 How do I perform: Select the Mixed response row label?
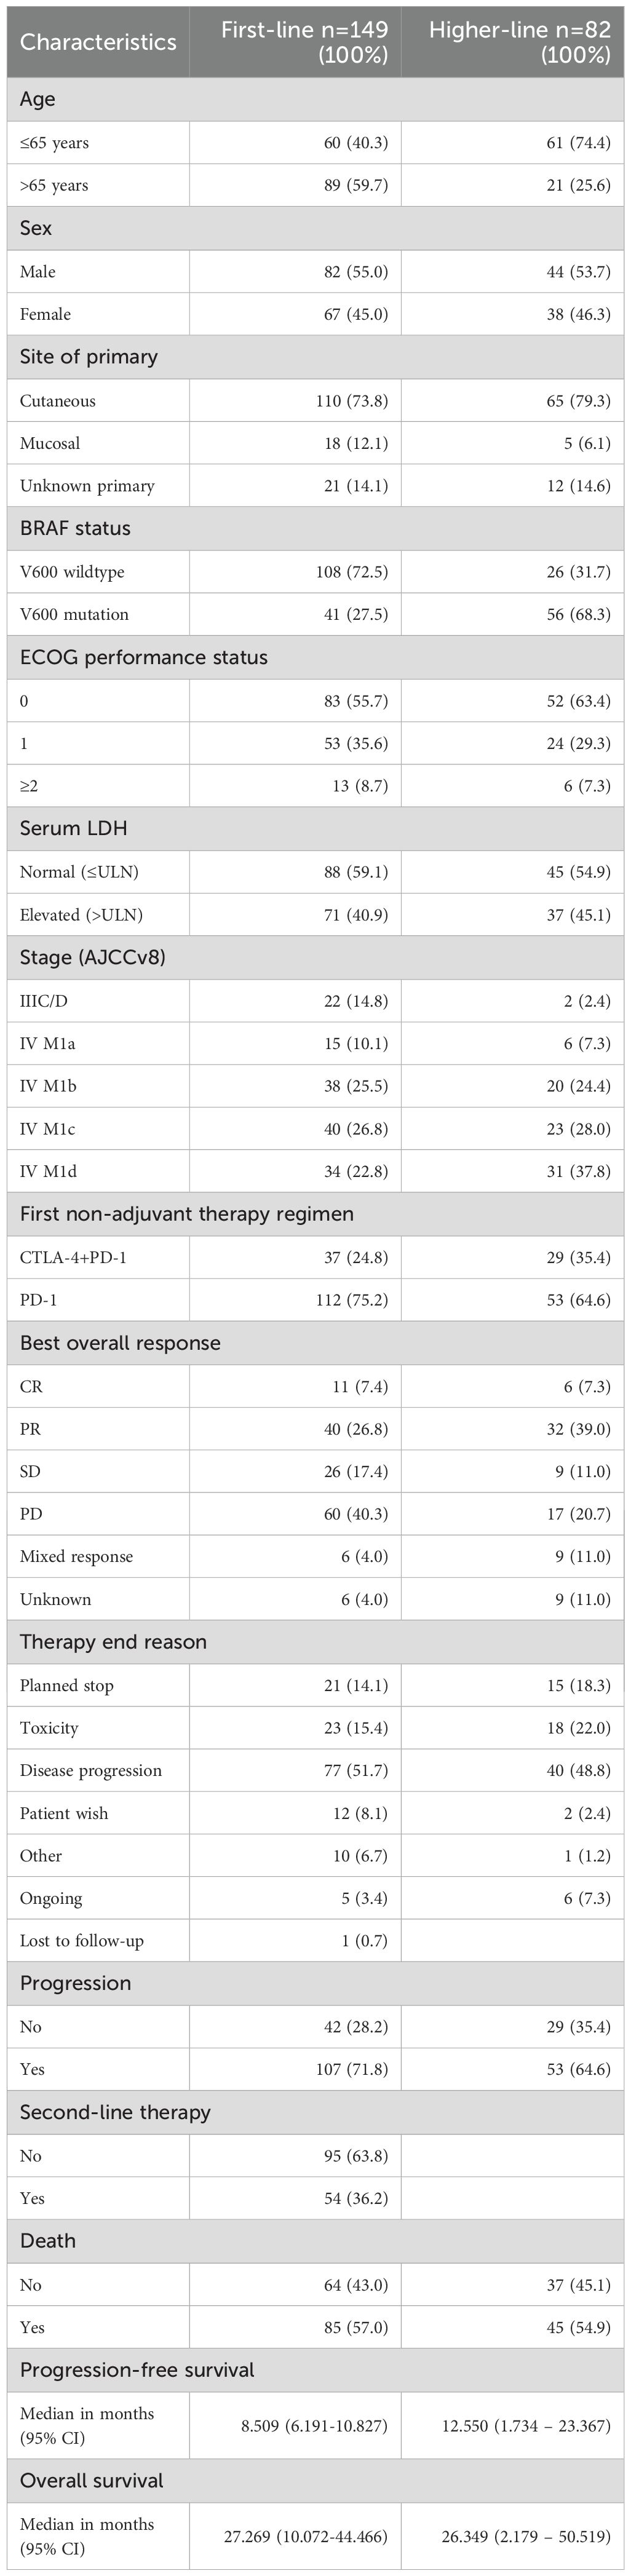(76, 1556)
